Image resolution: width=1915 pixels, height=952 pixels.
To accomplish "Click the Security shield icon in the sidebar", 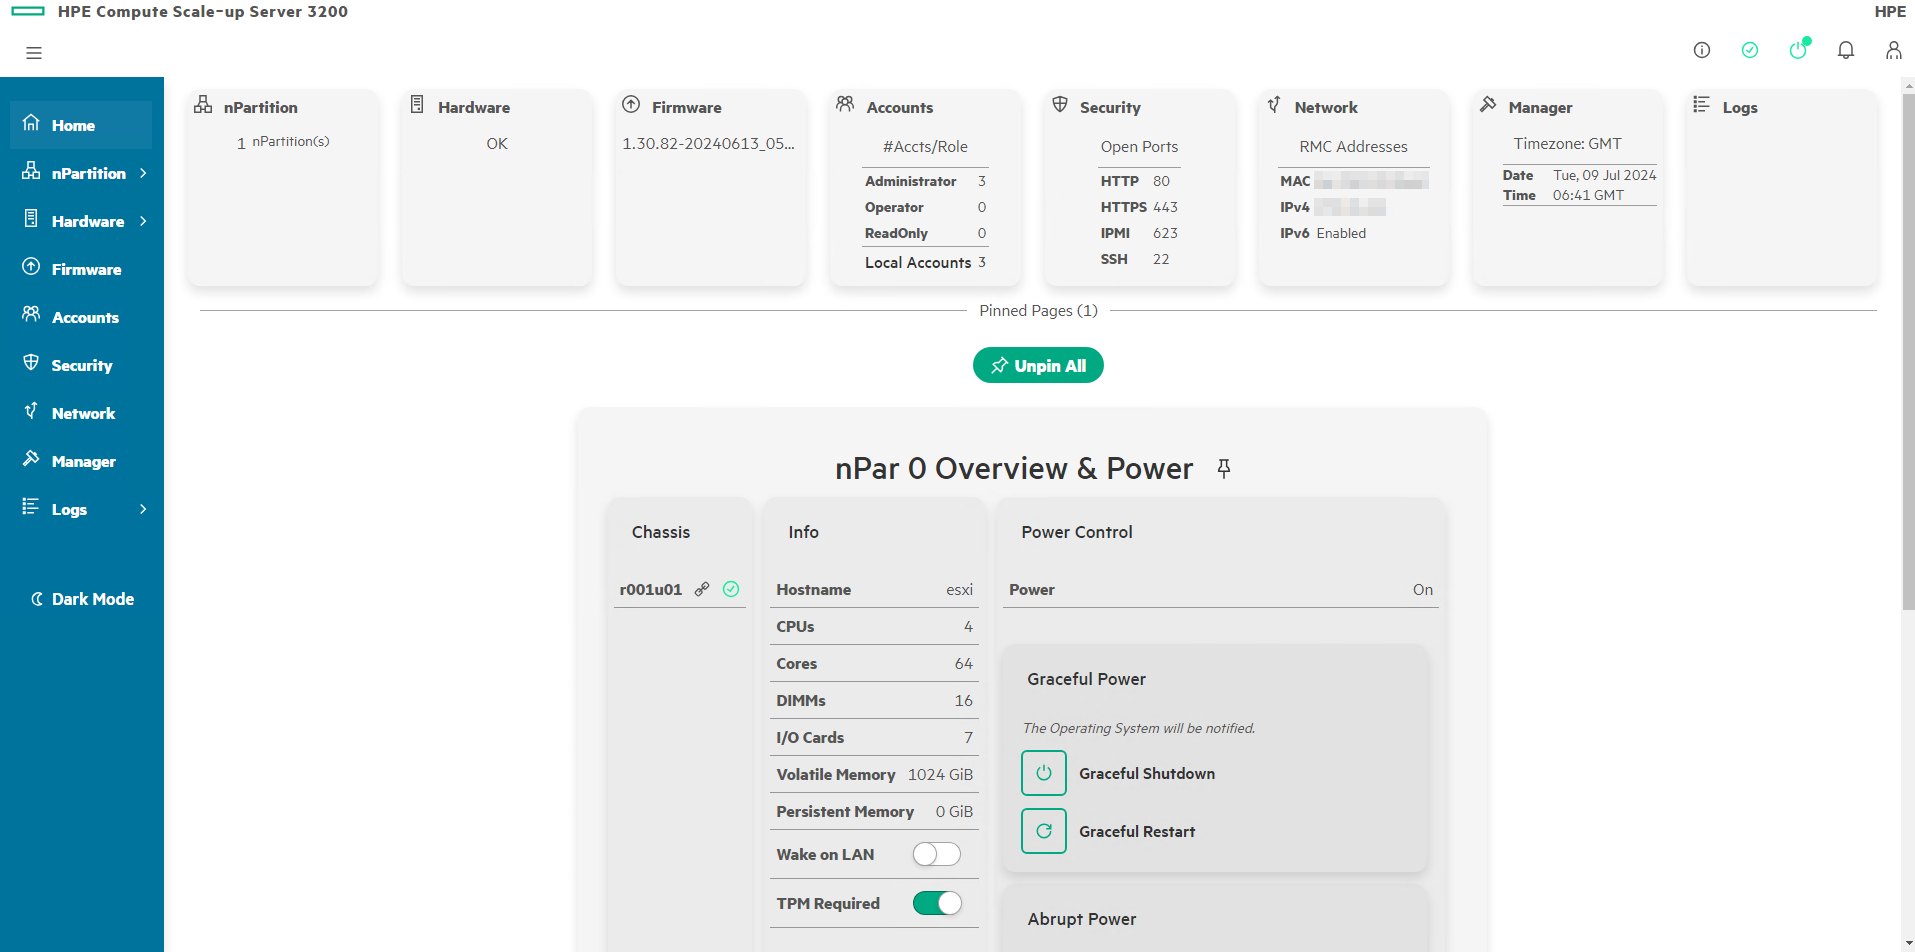I will pos(31,363).
